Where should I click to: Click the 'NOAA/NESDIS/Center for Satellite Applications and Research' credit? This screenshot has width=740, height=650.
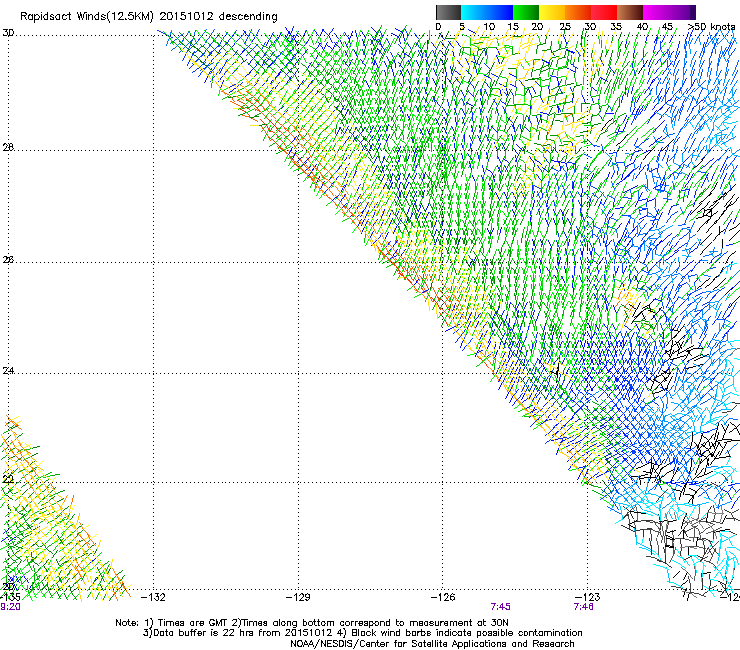click(432, 644)
